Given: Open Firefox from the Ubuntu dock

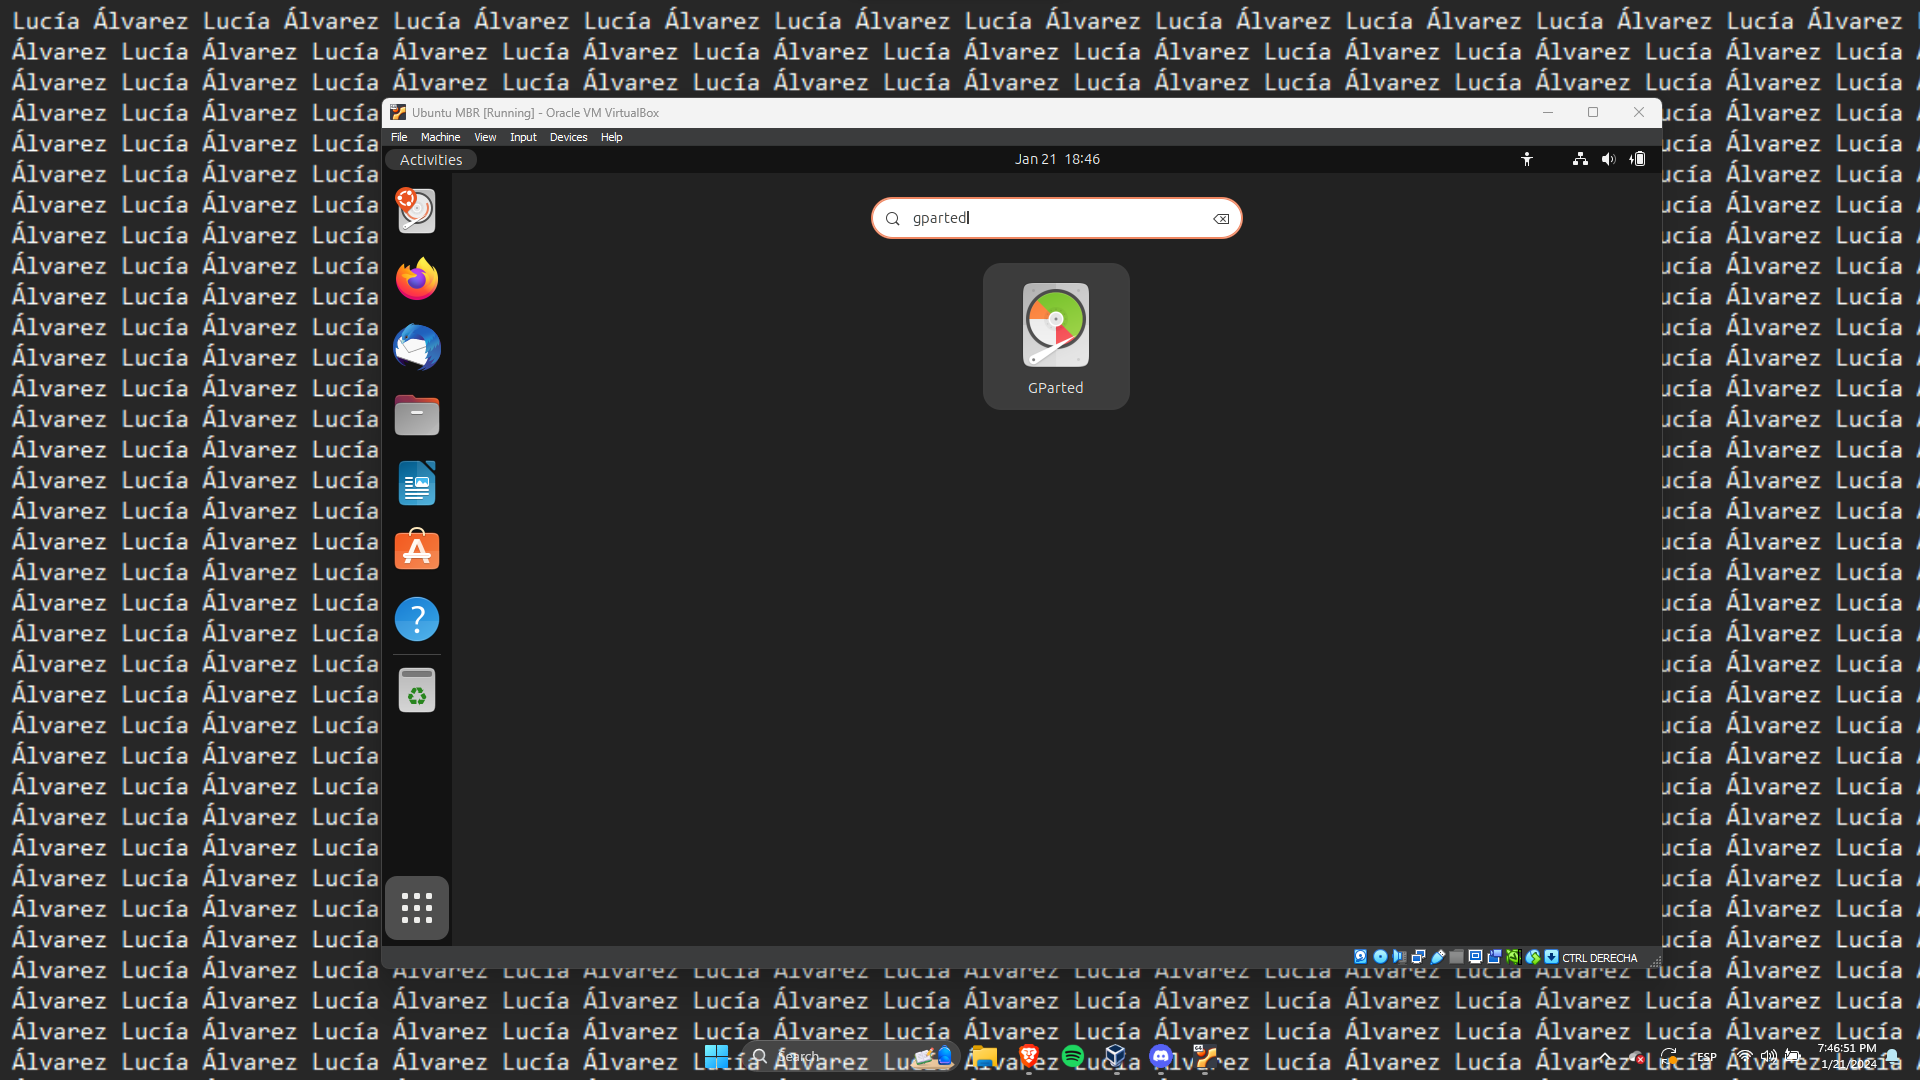Looking at the screenshot, I should [417, 279].
